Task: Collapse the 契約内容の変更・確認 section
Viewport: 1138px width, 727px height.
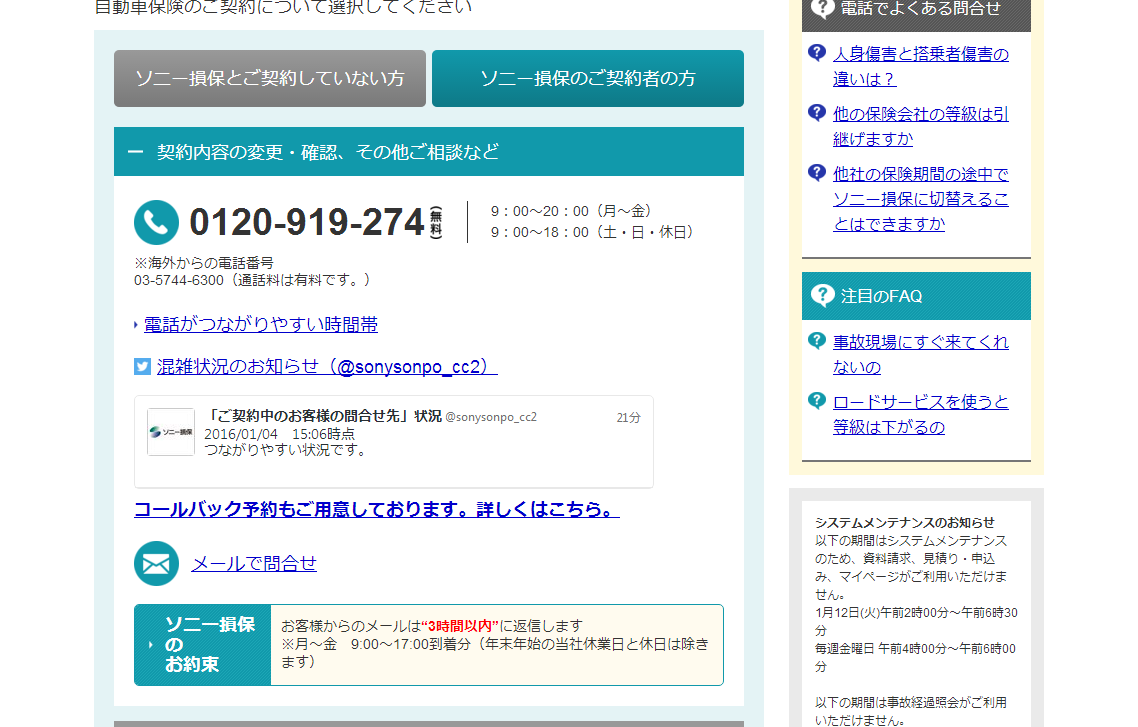Action: tap(136, 152)
